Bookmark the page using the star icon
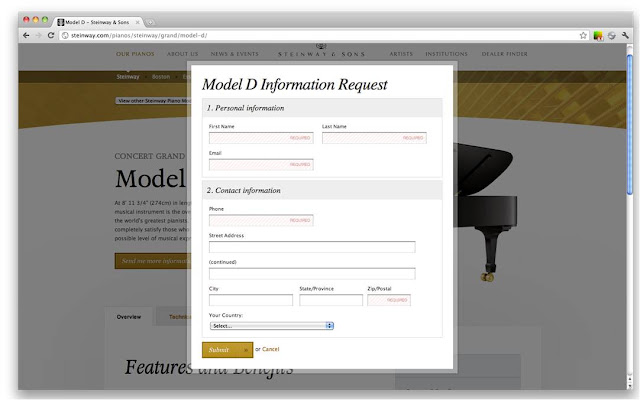This screenshot has height=400, width=640. 583,36
